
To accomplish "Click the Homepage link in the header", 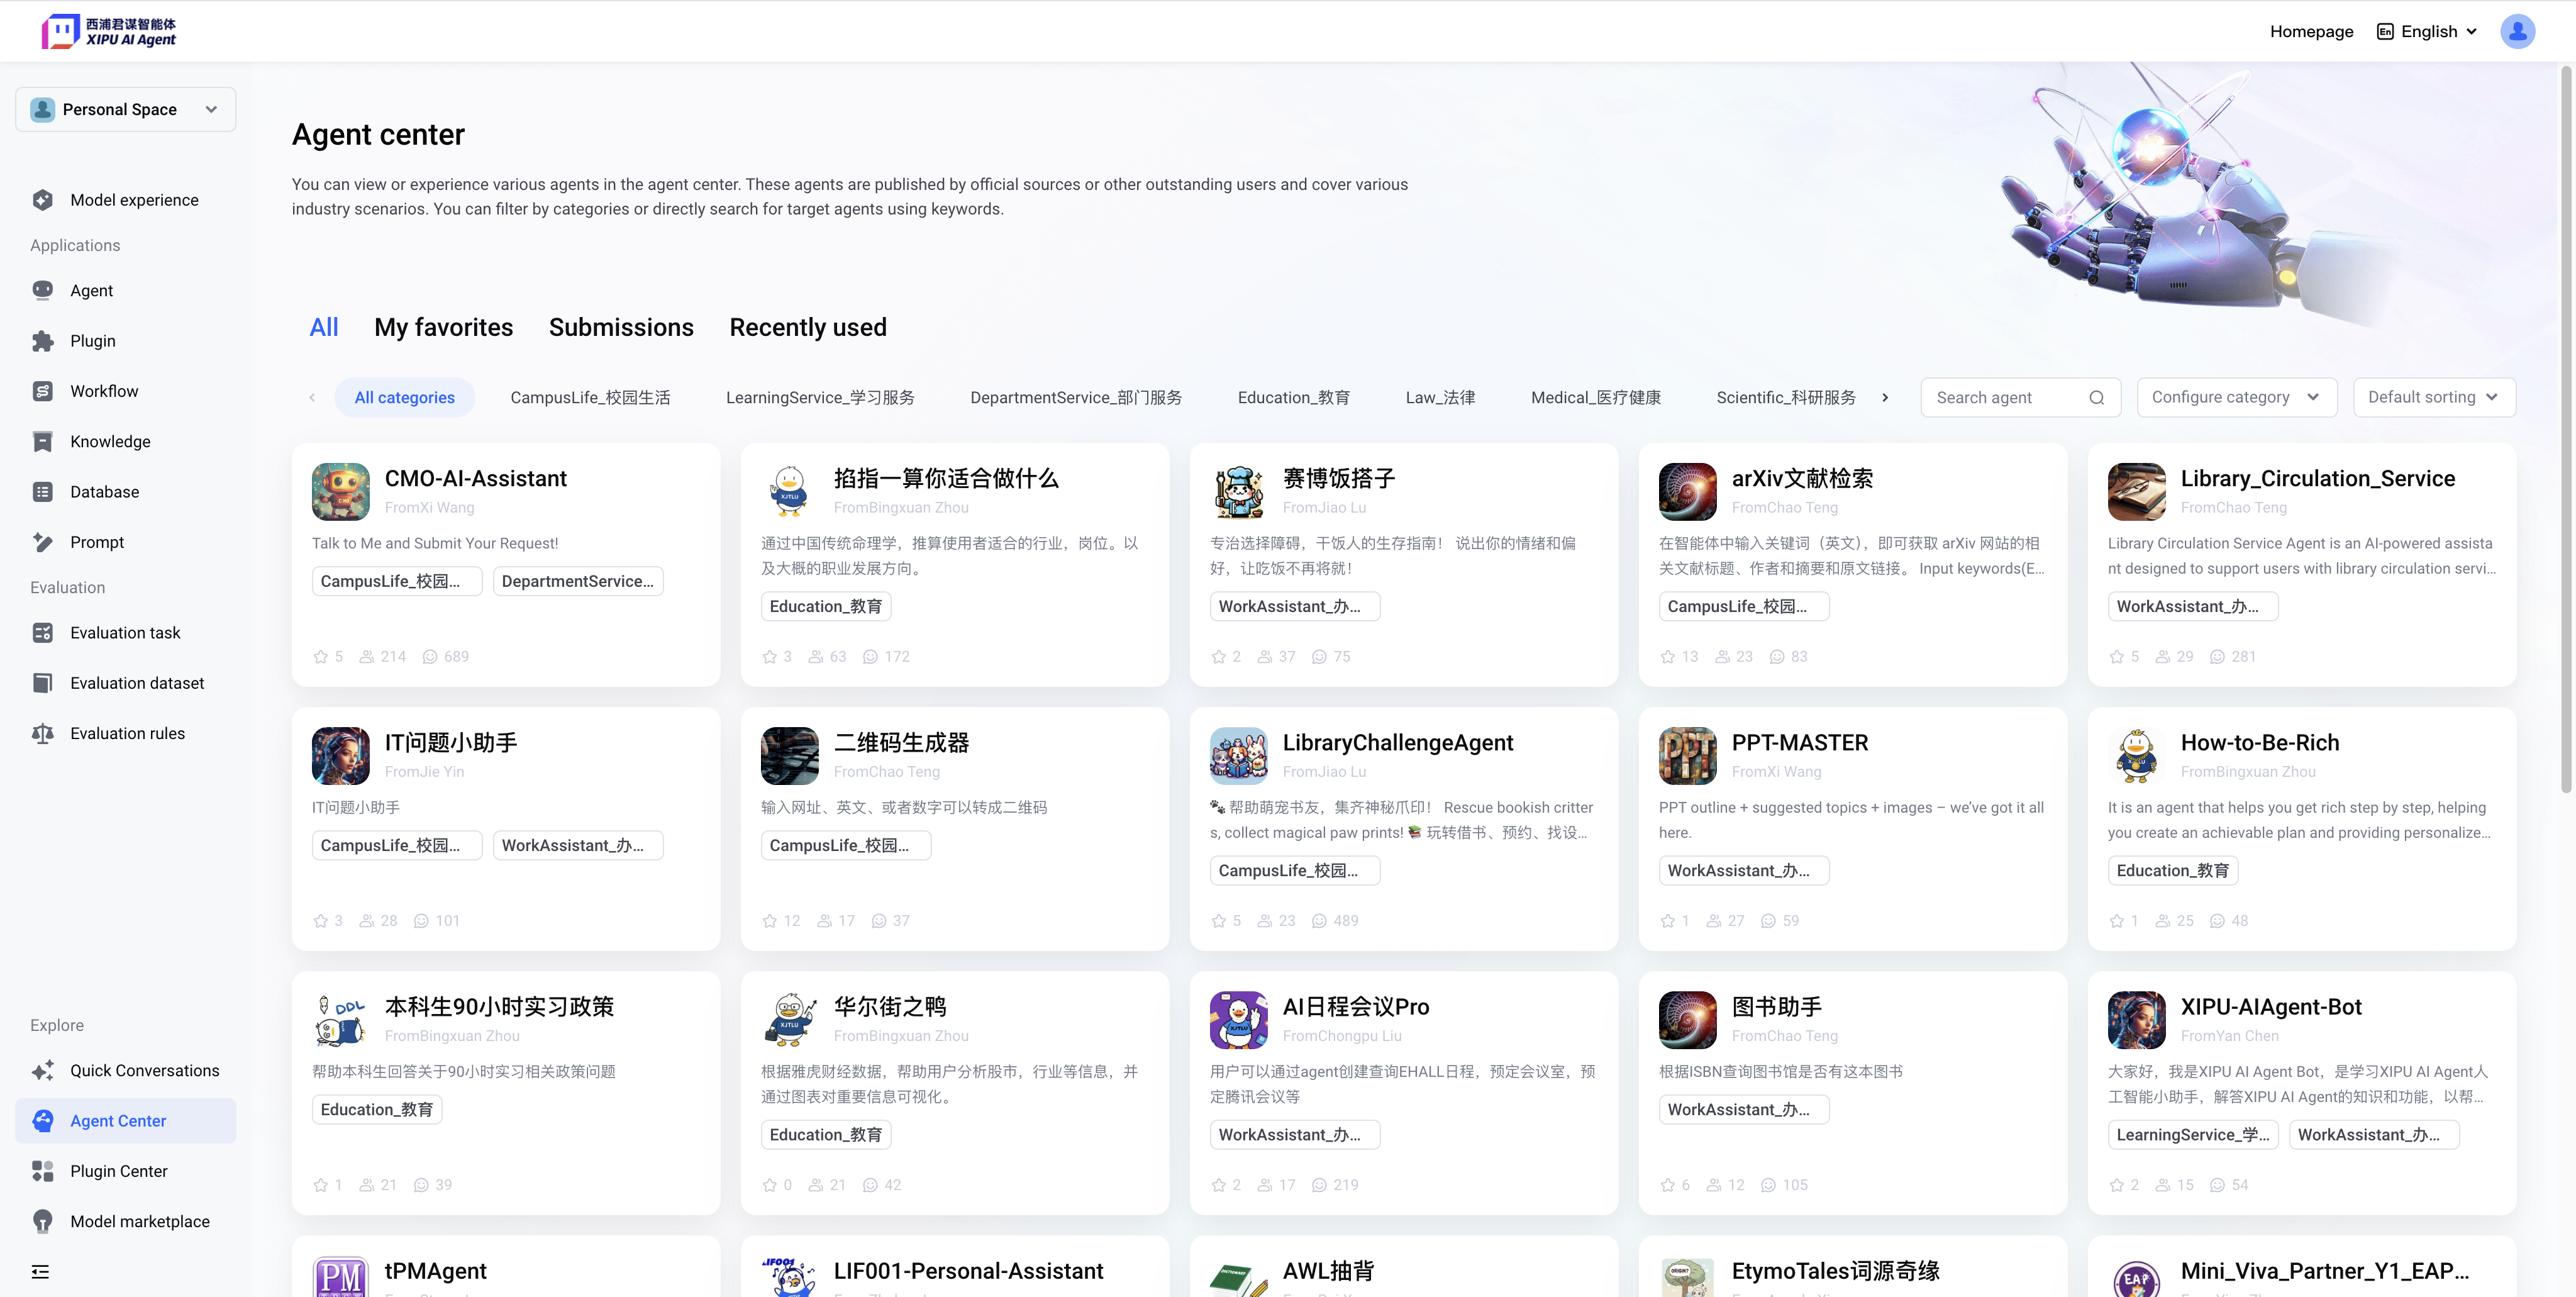I will click(2311, 31).
